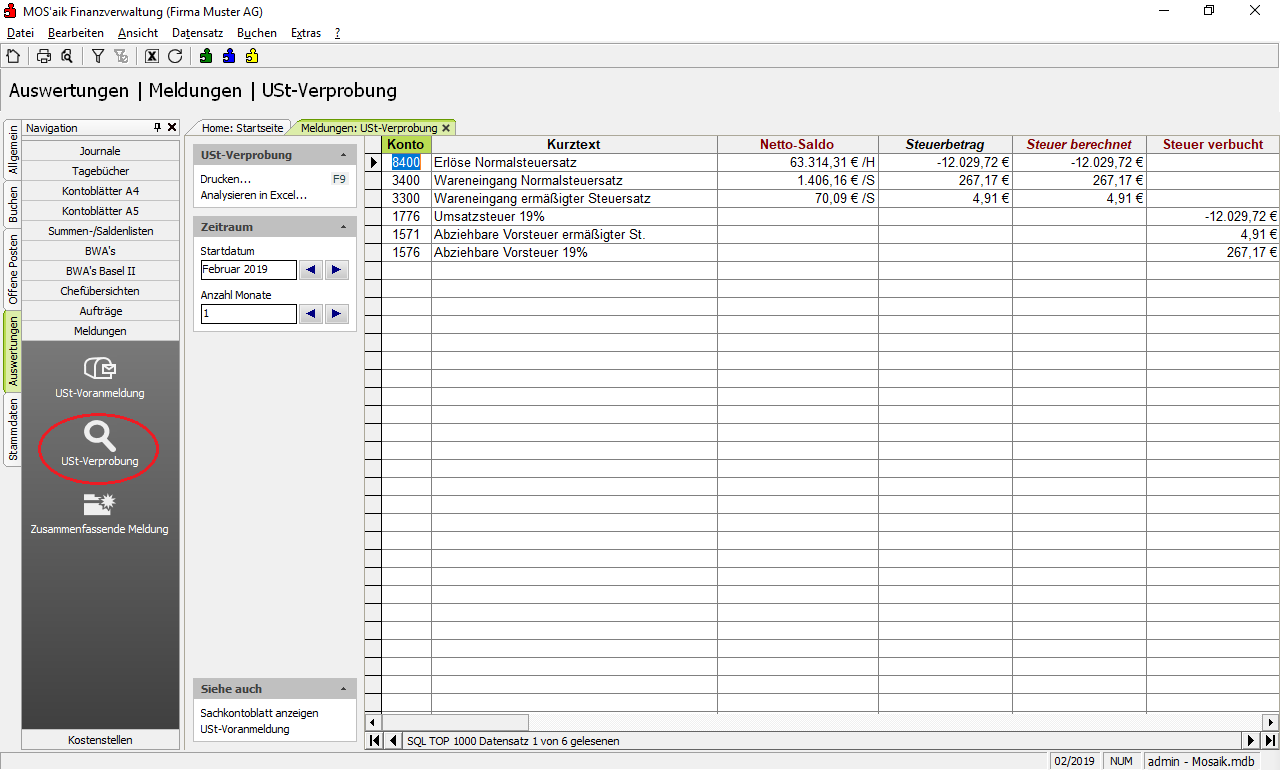Click Sachkontoblatt anzeigen link
The image size is (1280, 770).
tap(259, 713)
